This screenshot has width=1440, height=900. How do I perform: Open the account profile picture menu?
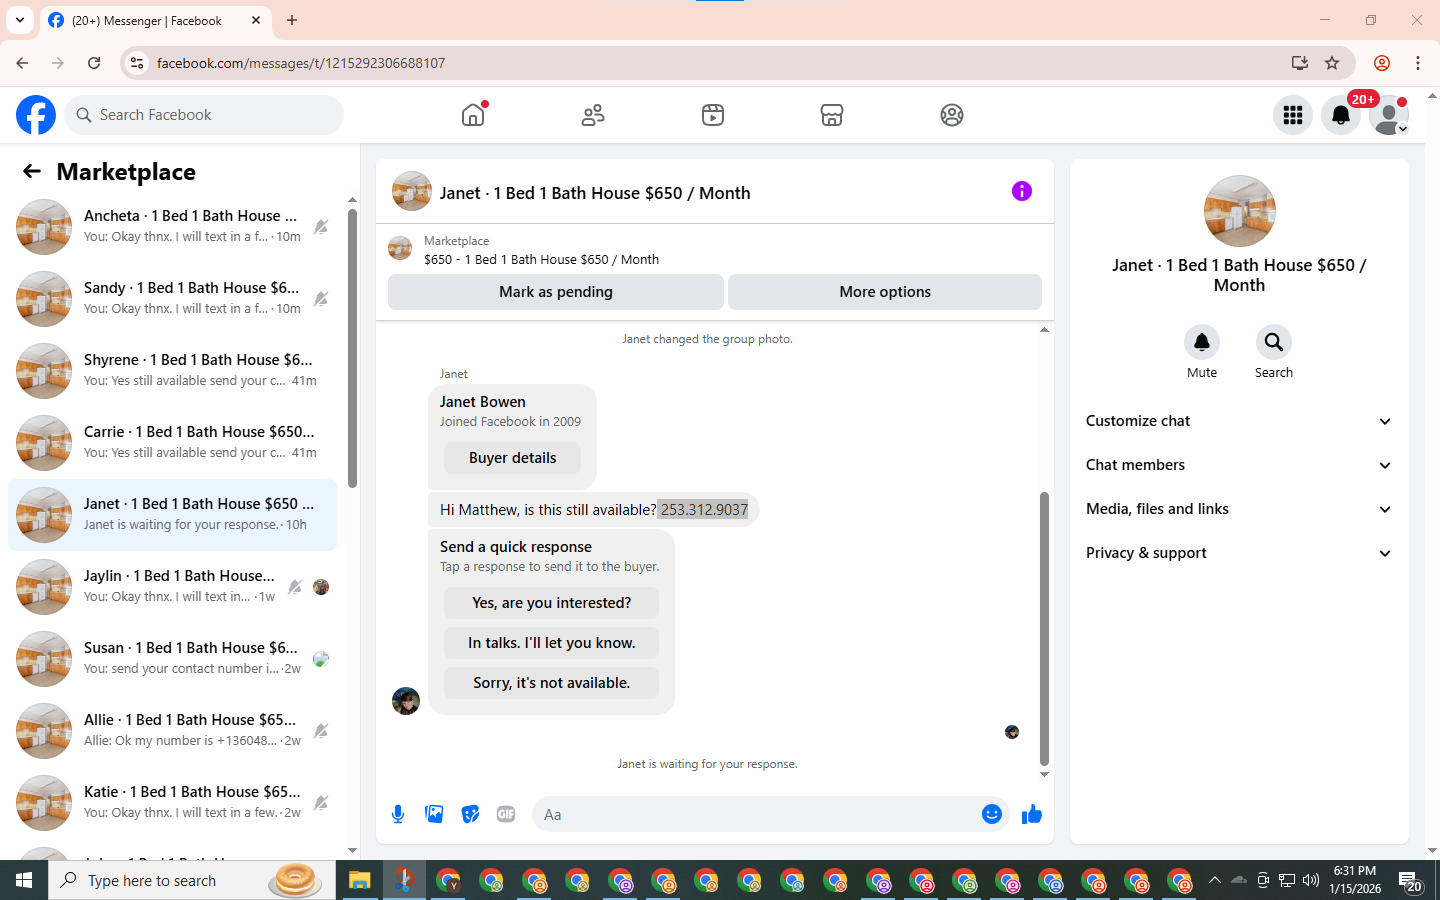(x=1389, y=115)
